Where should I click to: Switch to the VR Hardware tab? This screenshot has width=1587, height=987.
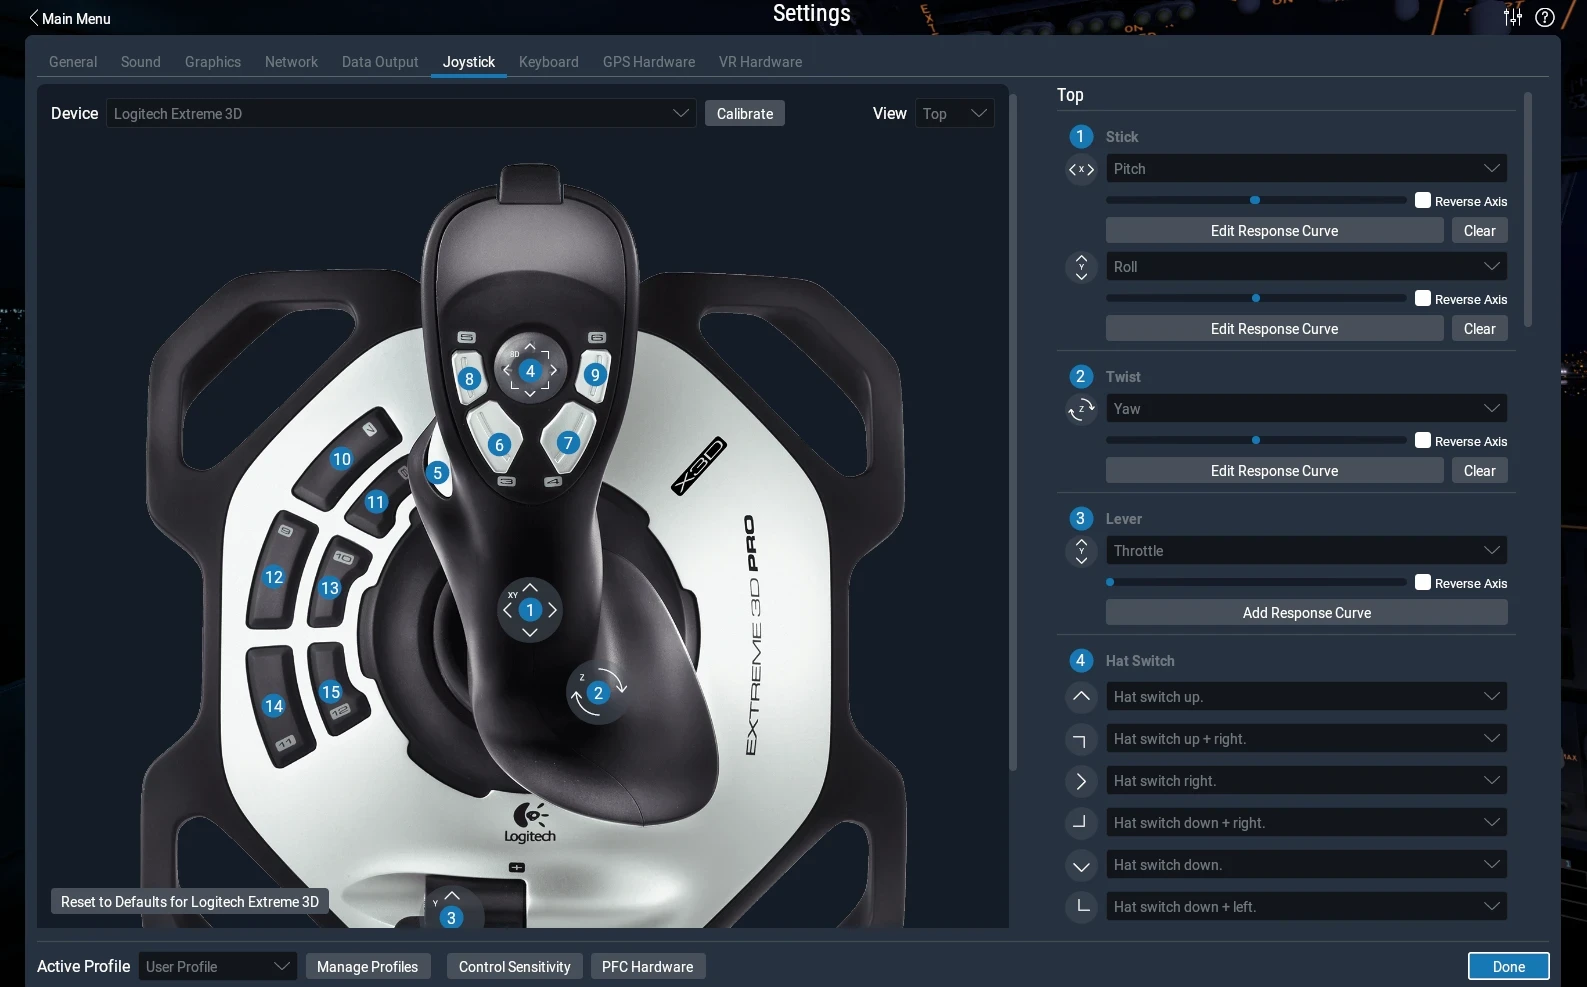click(760, 62)
